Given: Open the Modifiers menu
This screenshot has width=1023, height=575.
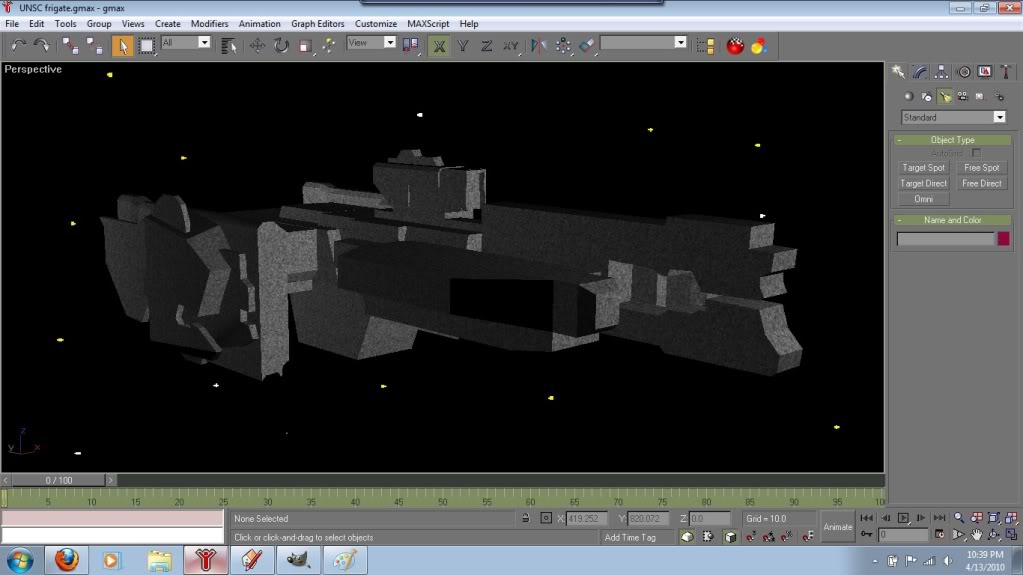Looking at the screenshot, I should click(209, 23).
